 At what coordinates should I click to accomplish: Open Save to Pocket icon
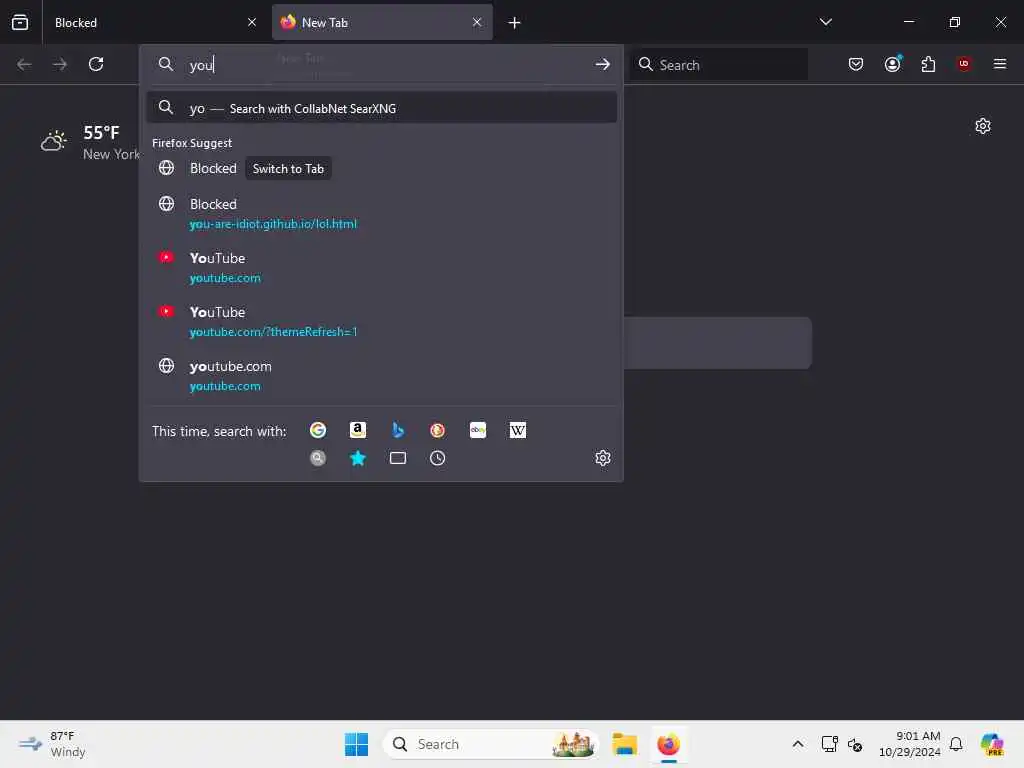pos(856,64)
